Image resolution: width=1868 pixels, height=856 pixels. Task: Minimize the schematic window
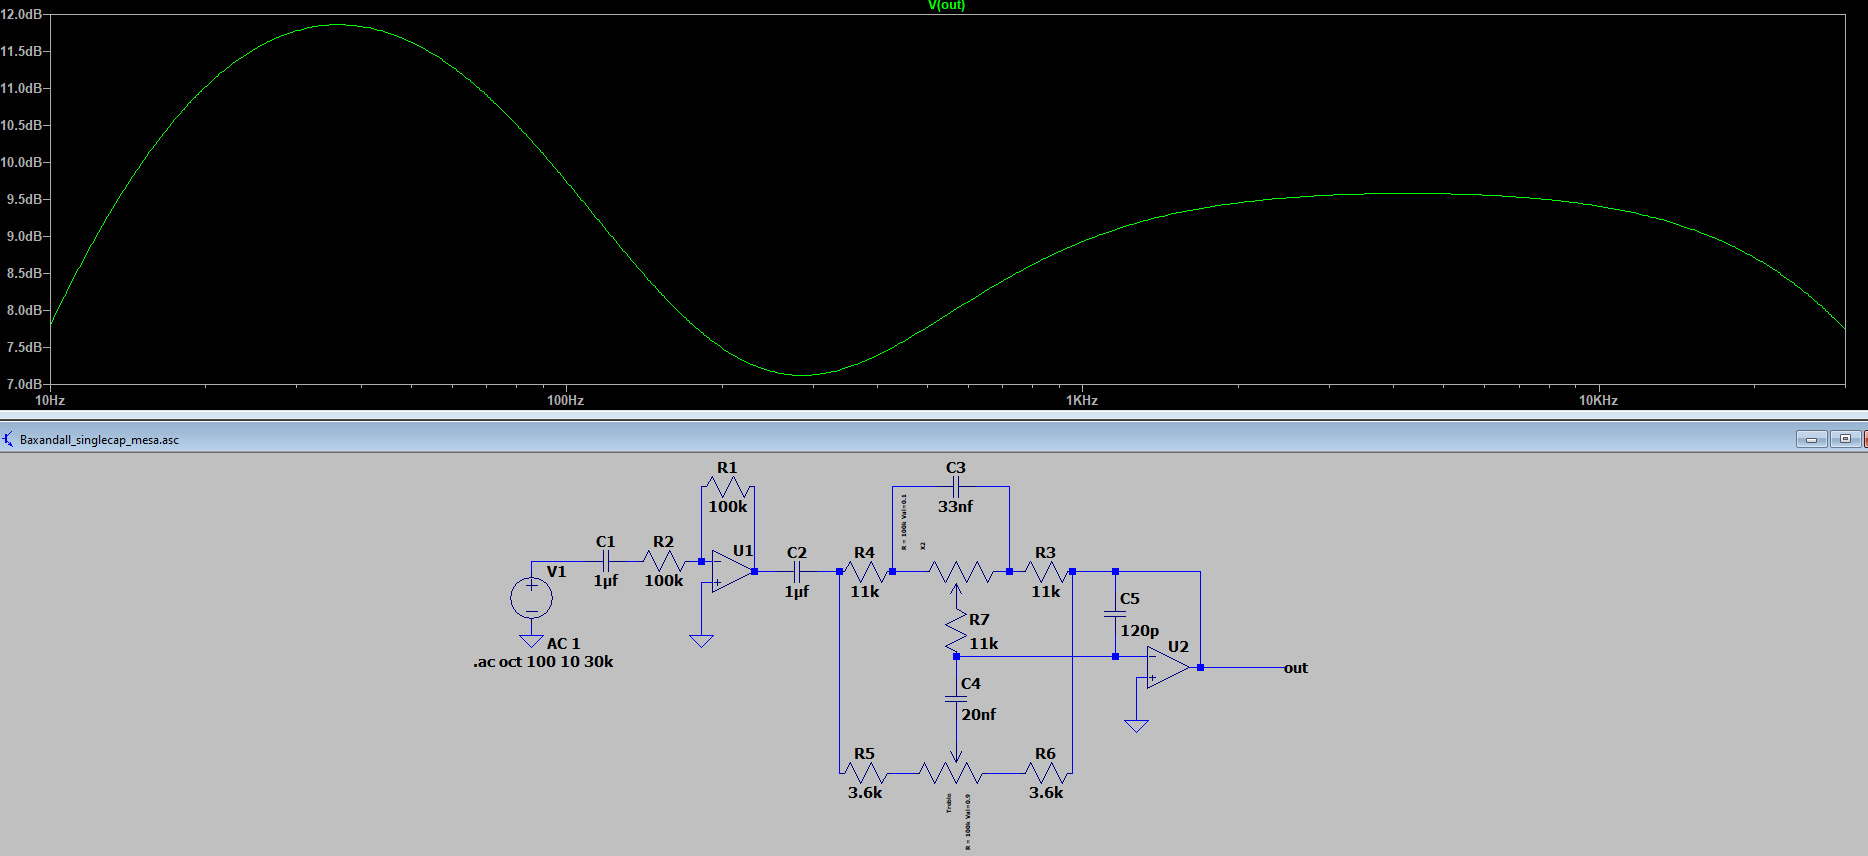(1811, 439)
